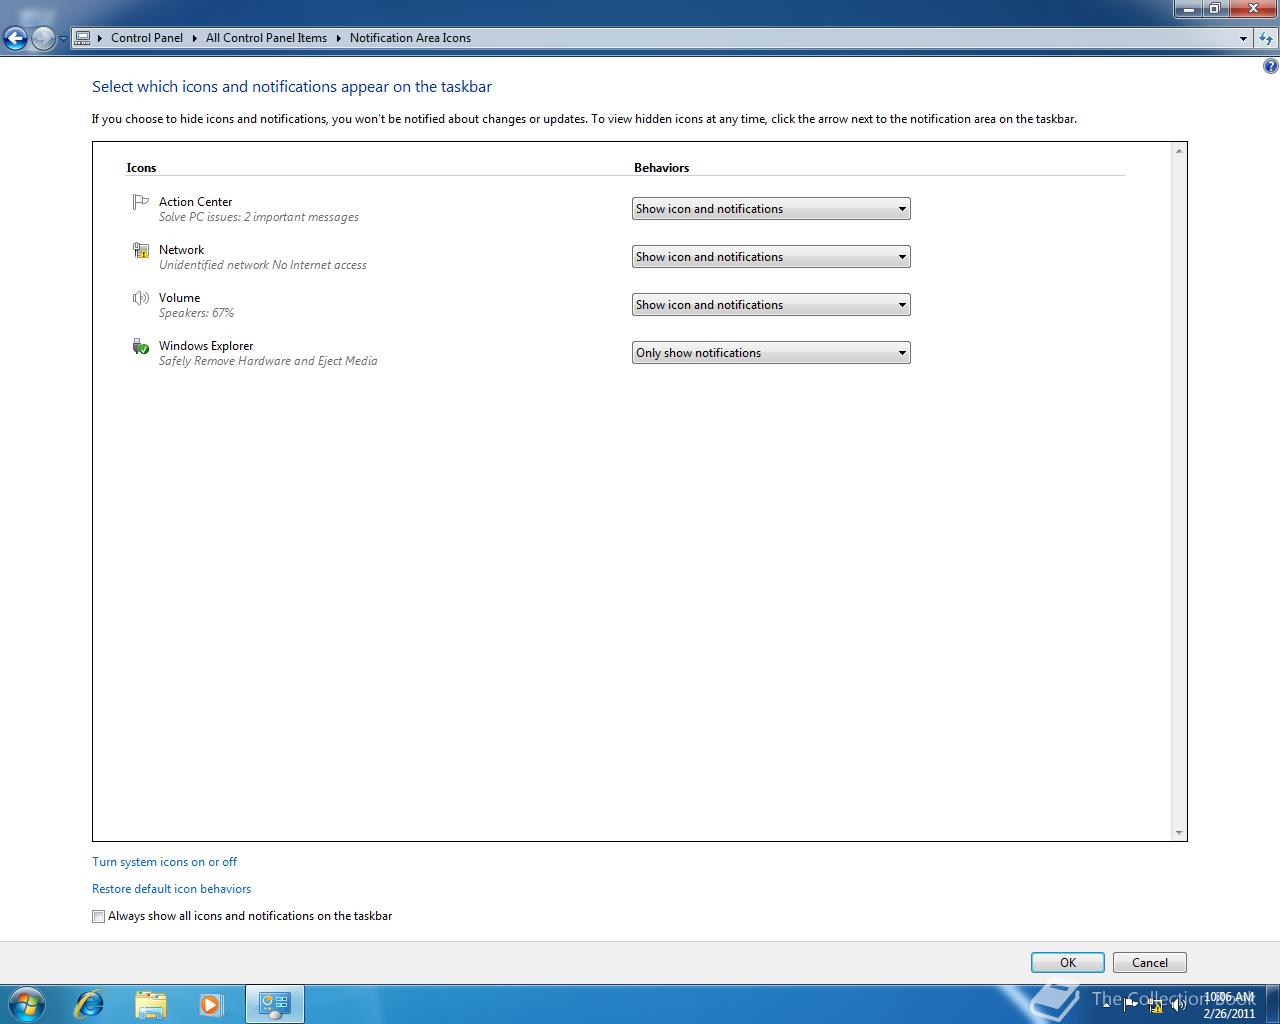Click Restore default icon behaviors link
This screenshot has width=1280, height=1024.
pos(171,889)
